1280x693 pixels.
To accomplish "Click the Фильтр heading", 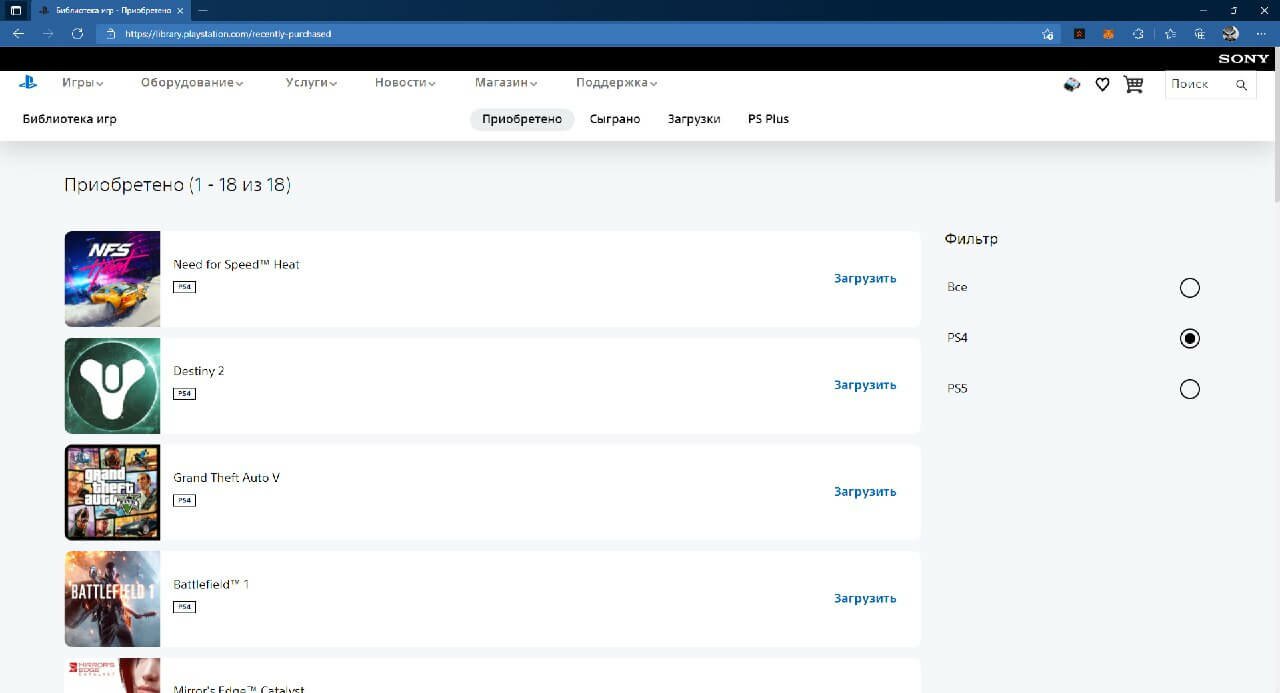I will point(971,239).
